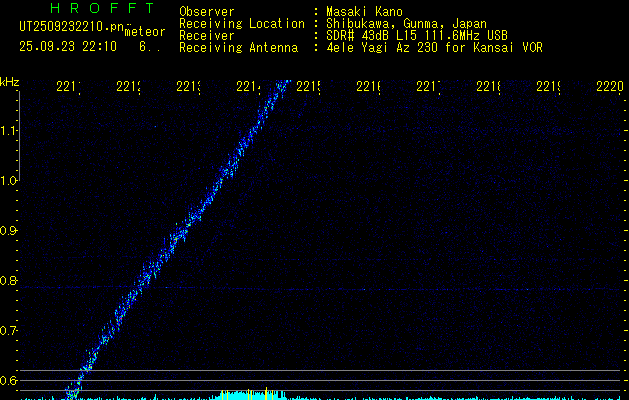Click the green meteor label

point(145,32)
